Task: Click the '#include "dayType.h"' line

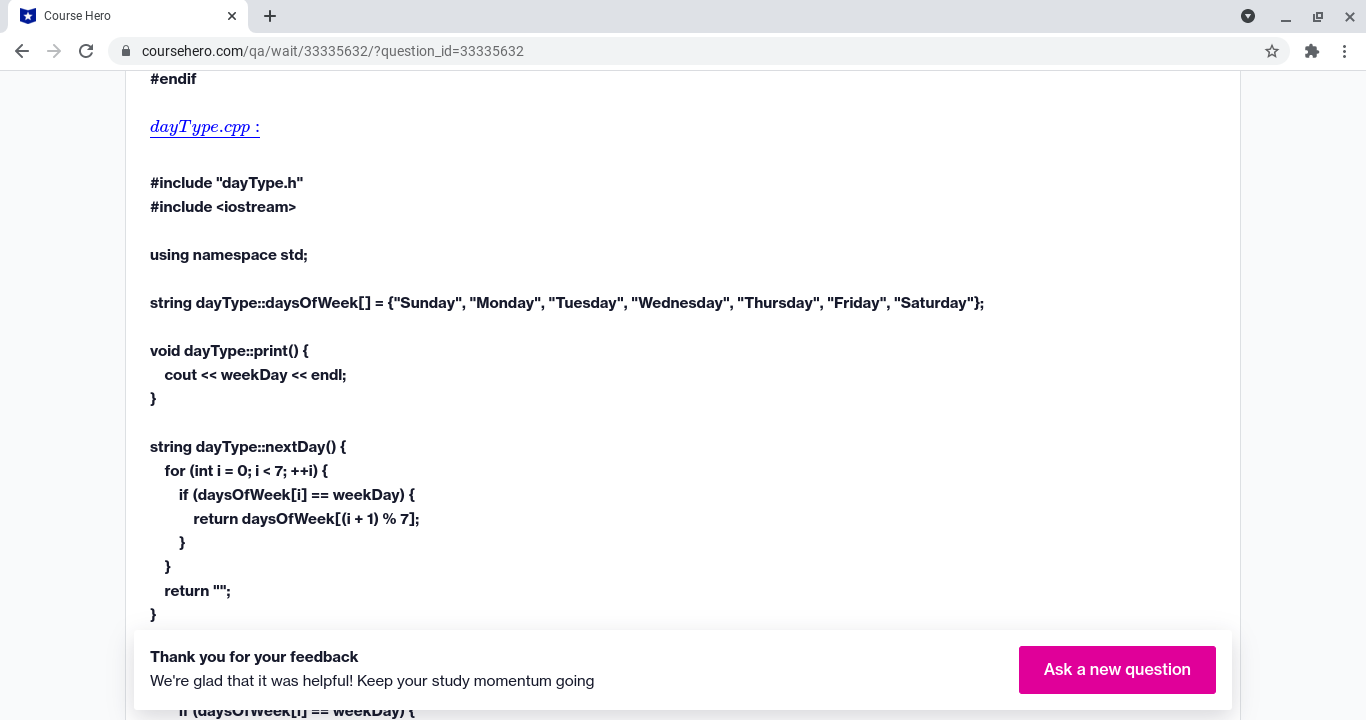Action: pos(227,183)
